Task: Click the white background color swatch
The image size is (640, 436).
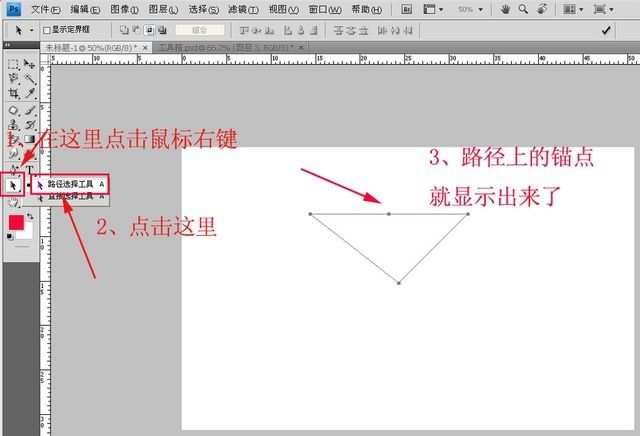Action: (x=27, y=234)
